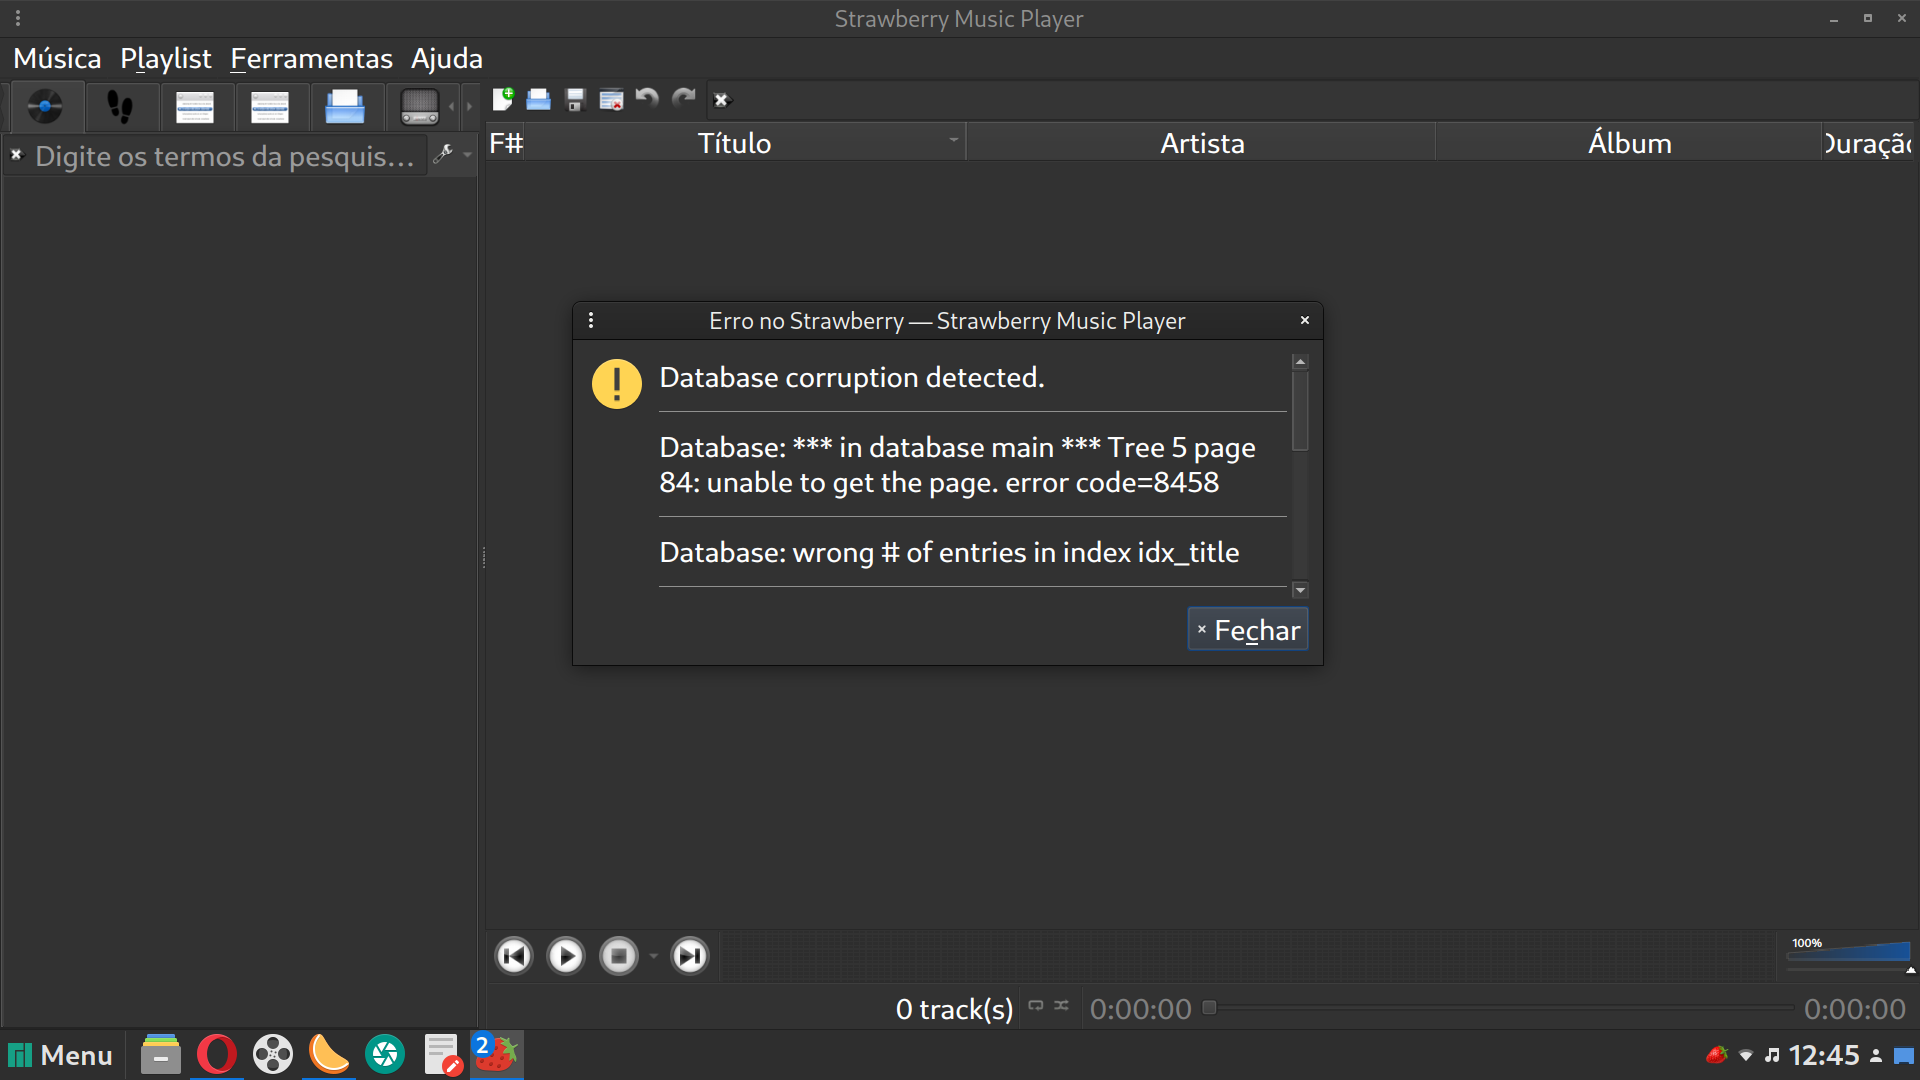Switch to the Context tab footprints icon

tap(120, 106)
